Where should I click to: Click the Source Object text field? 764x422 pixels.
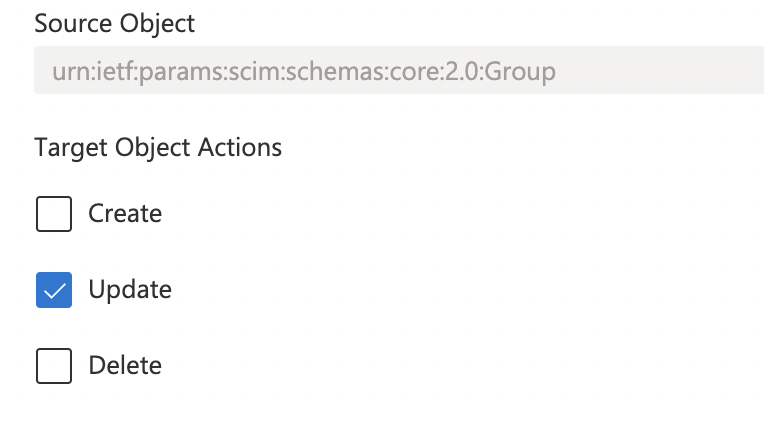tap(398, 71)
